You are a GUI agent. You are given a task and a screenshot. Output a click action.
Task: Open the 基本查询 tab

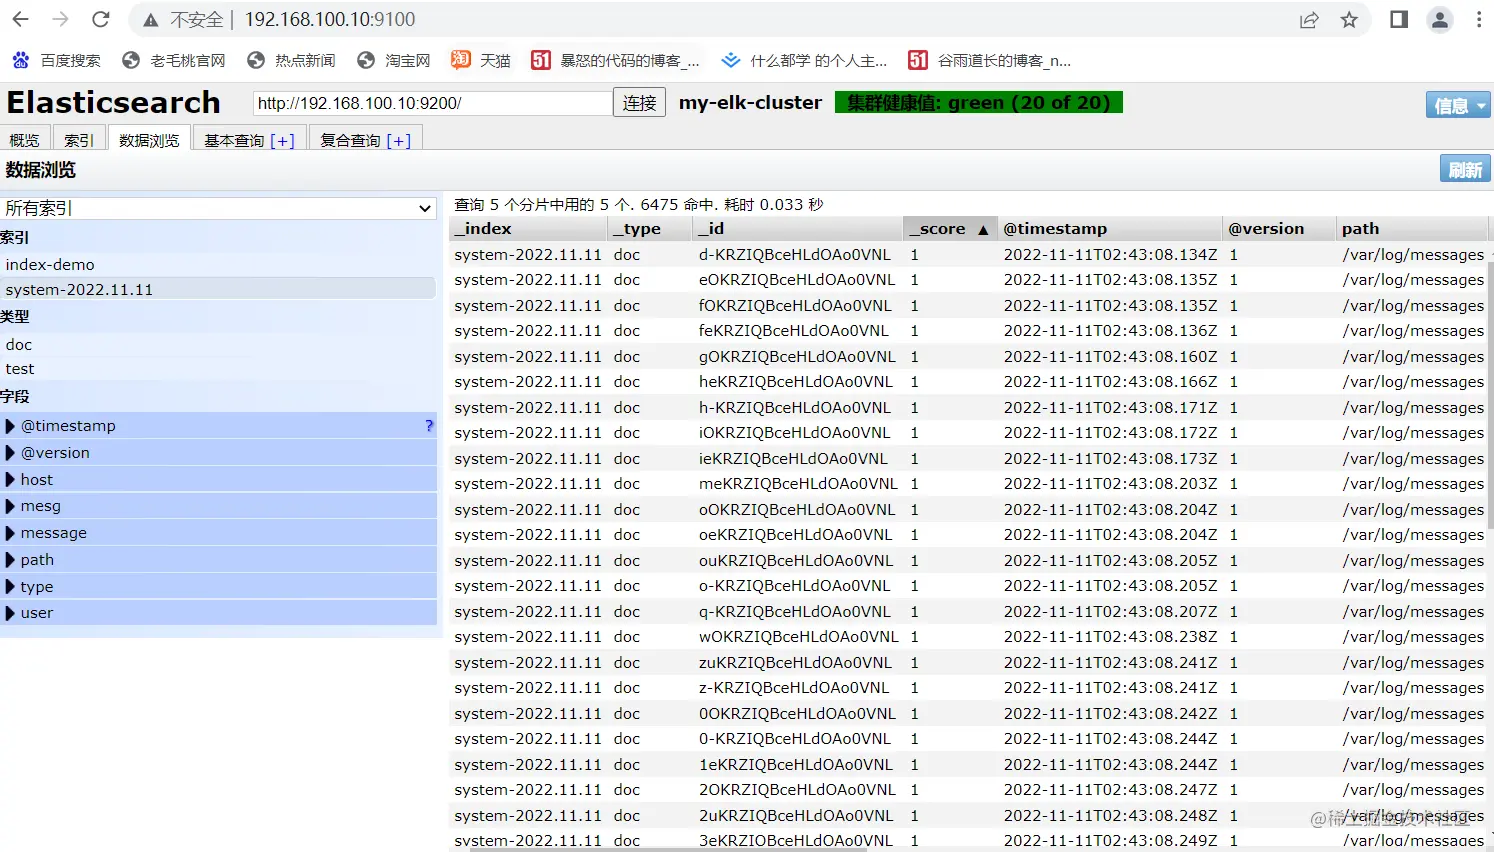[234, 140]
